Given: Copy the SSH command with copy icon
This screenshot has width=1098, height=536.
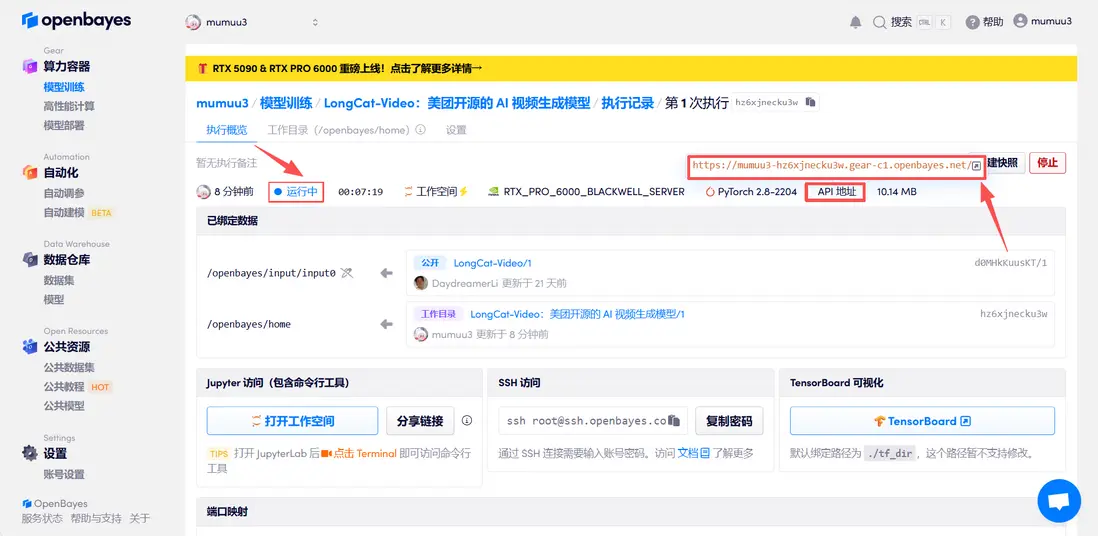Looking at the screenshot, I should [x=674, y=421].
